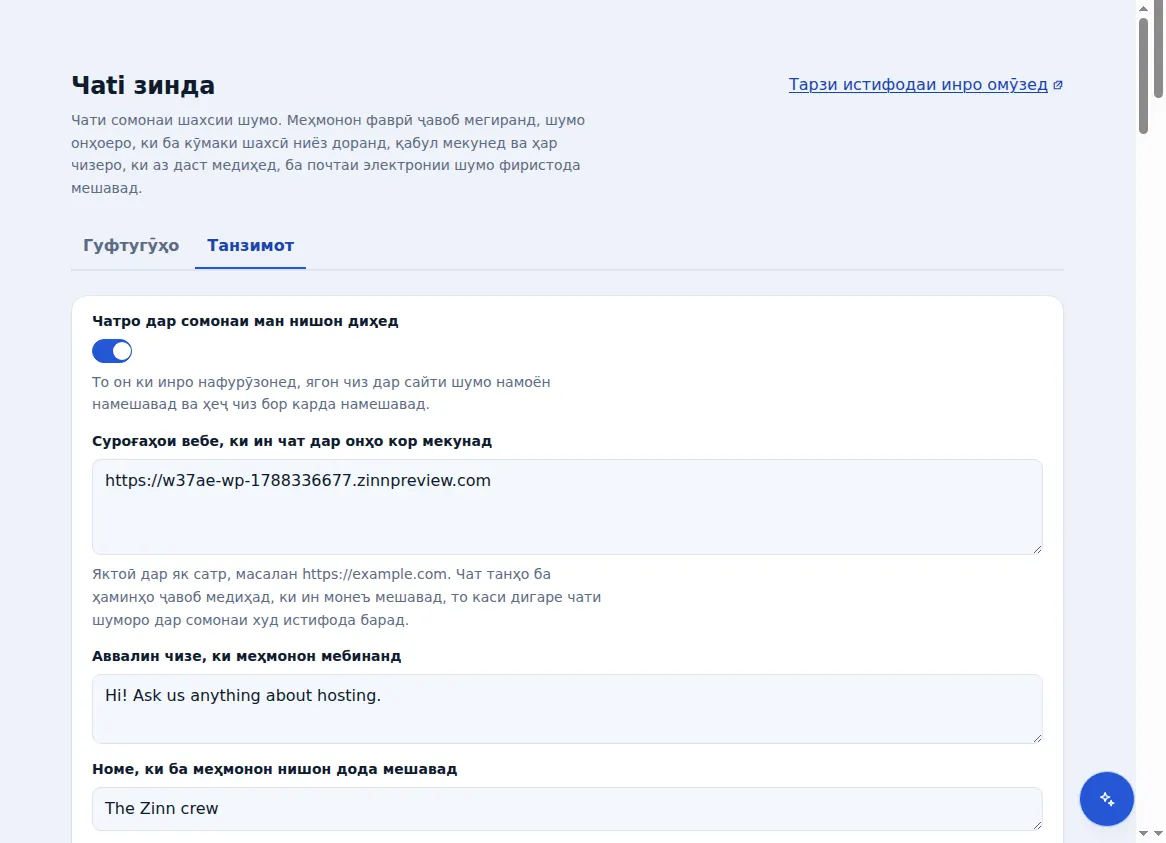Click label Аввалин чизе, ки меҳмонон мебинанд
Image resolution: width=1166 pixels, height=843 pixels.
tap(247, 656)
